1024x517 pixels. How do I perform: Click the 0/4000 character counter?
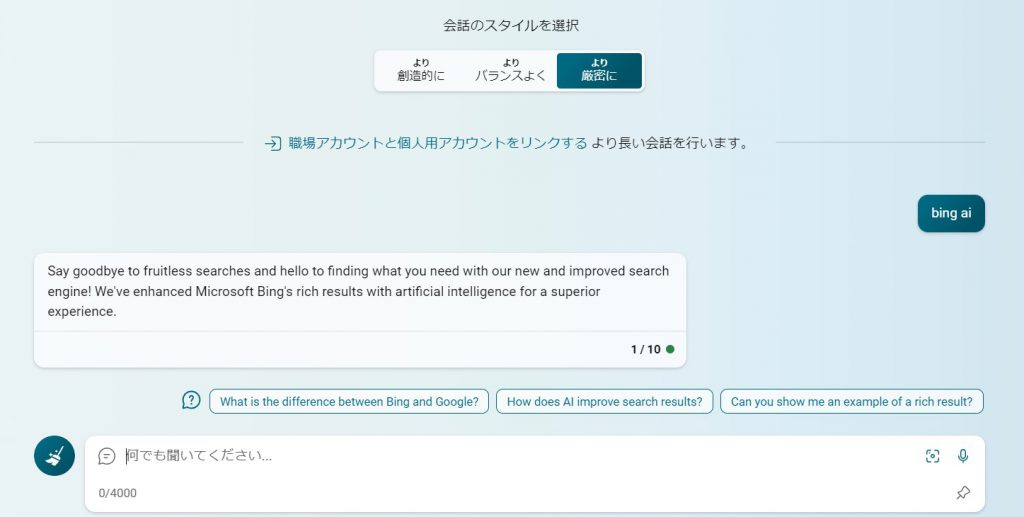118,493
